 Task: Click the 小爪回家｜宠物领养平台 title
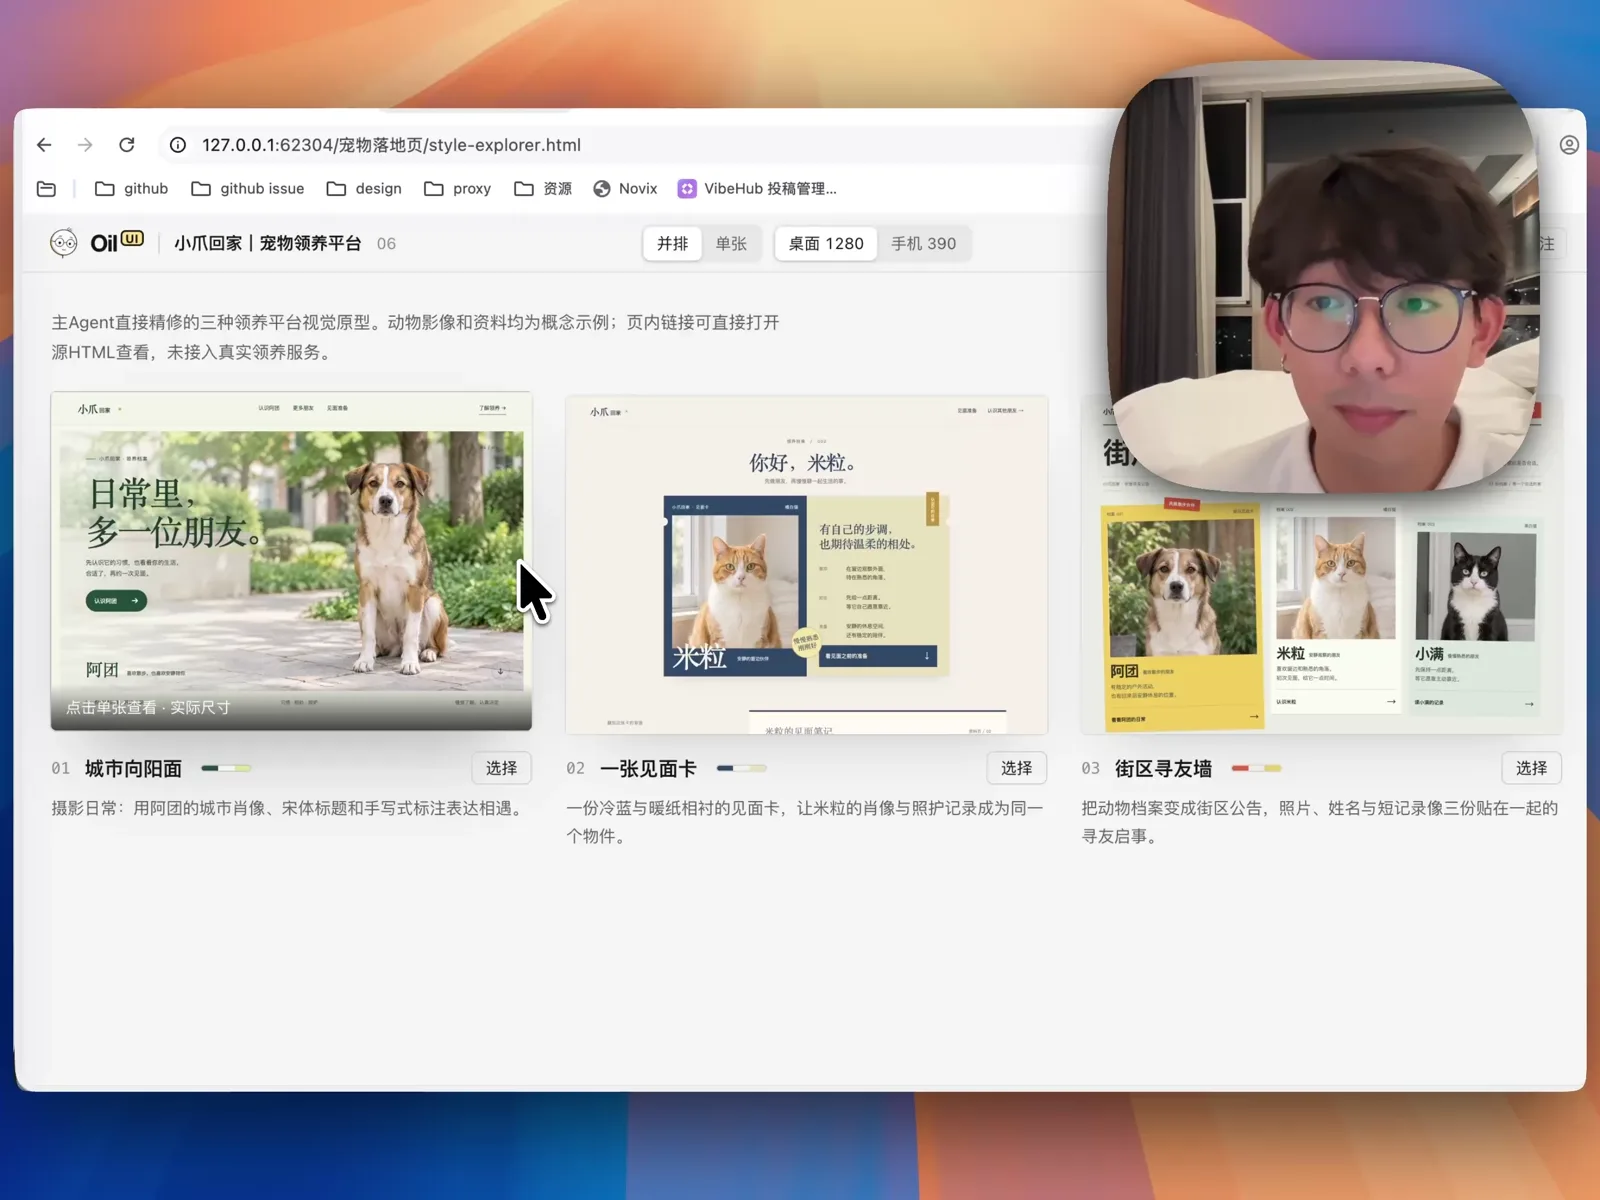click(267, 243)
